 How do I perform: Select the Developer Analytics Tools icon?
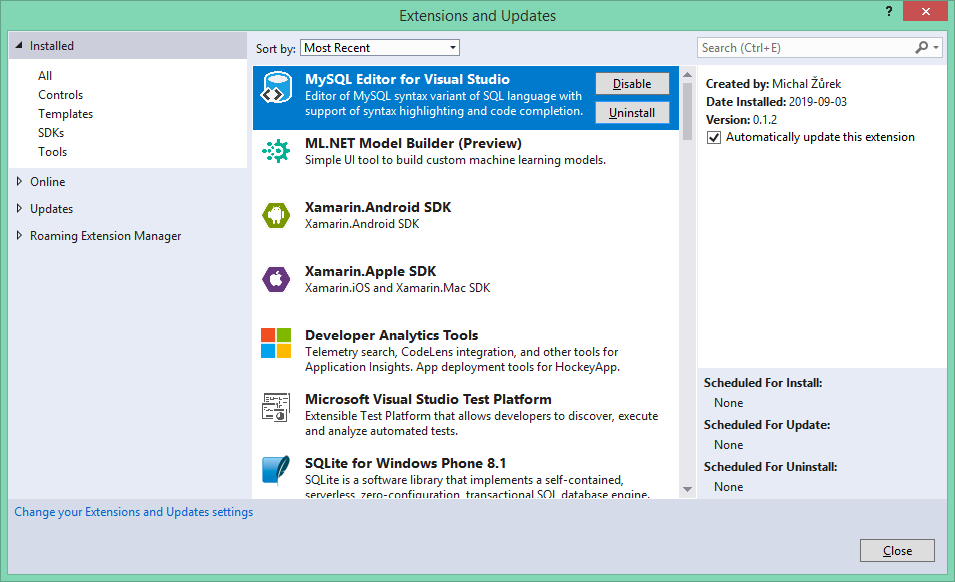tap(276, 344)
